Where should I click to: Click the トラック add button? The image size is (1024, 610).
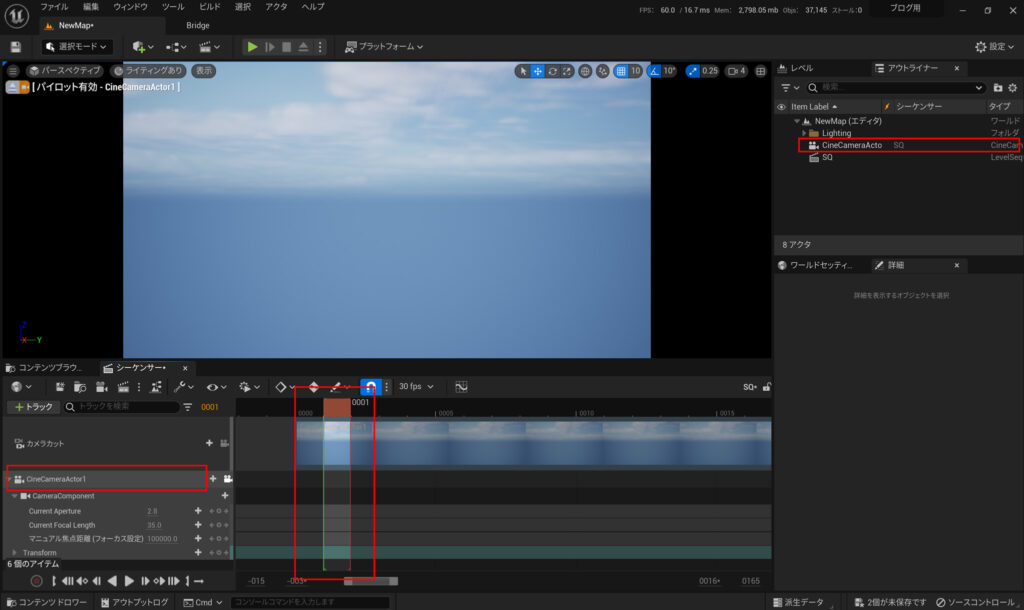31,407
